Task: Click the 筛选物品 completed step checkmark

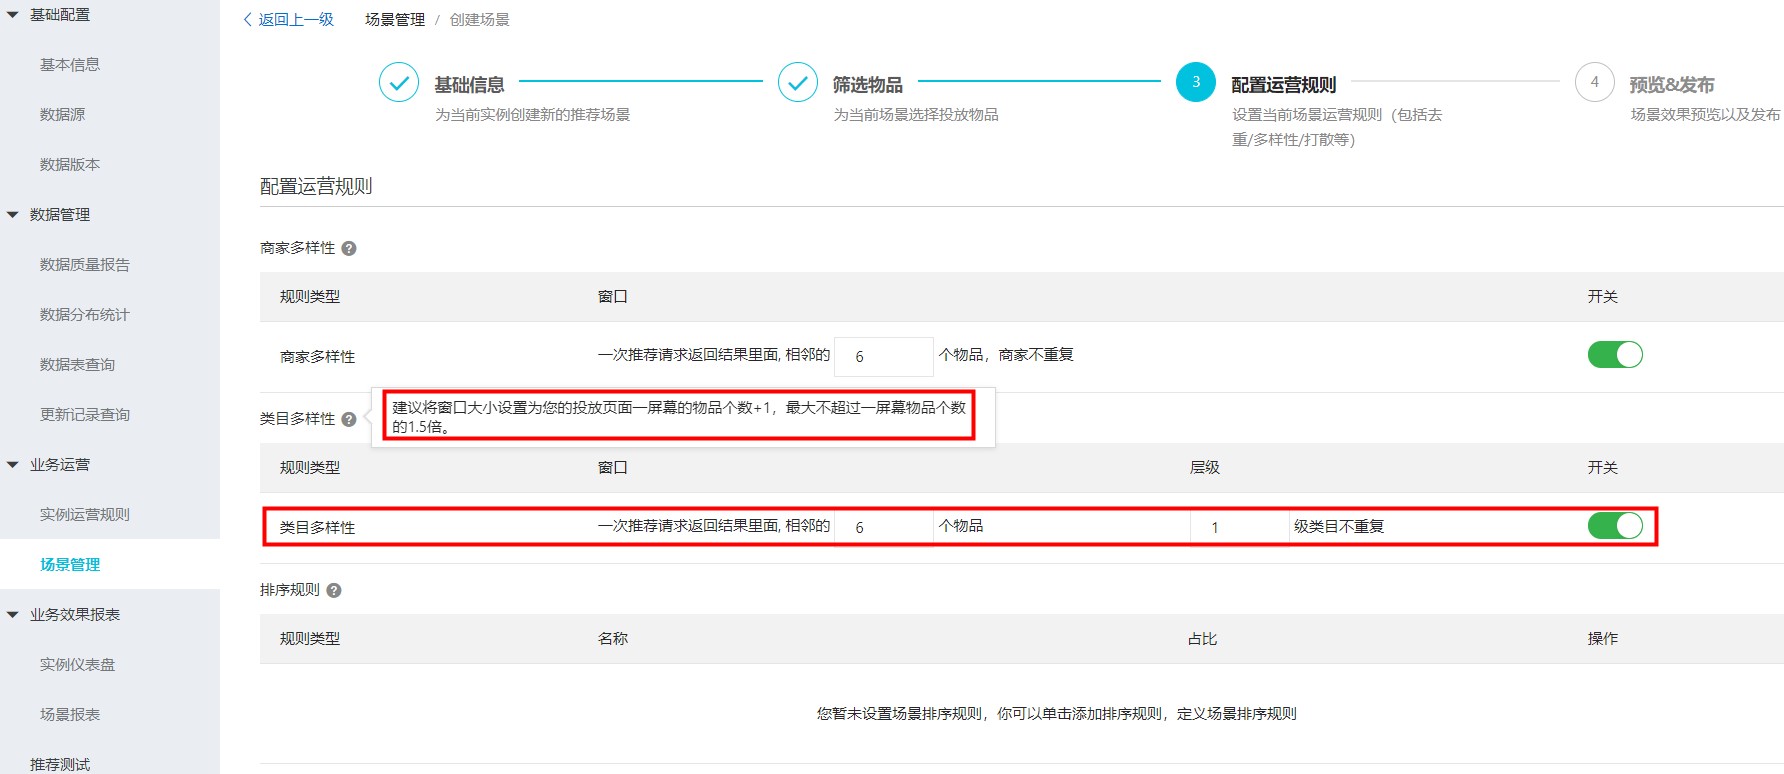Action: (797, 82)
